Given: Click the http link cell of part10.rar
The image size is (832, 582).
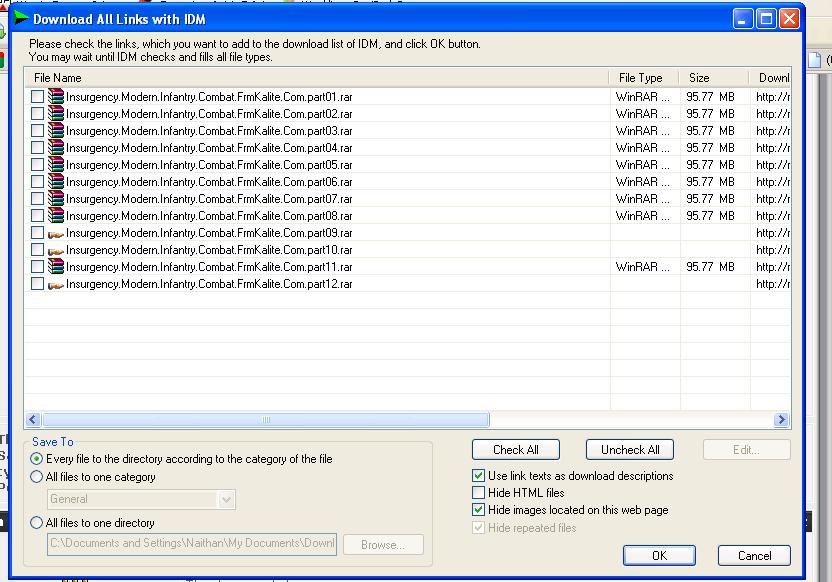Looking at the screenshot, I should tap(773, 250).
